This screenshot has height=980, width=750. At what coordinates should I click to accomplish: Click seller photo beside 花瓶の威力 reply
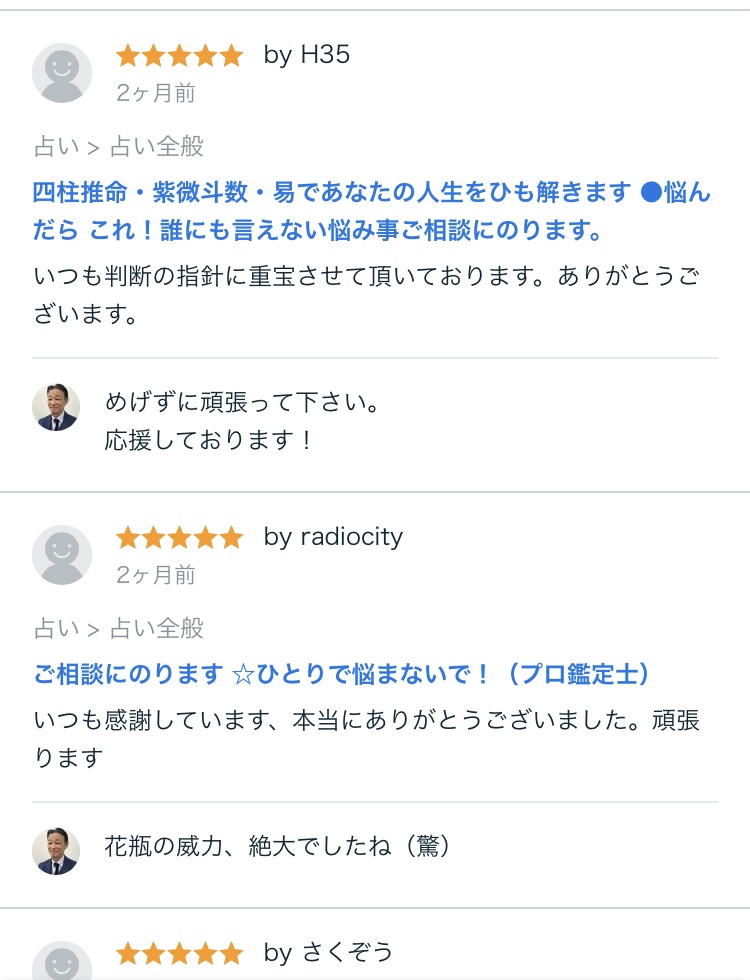point(56,851)
